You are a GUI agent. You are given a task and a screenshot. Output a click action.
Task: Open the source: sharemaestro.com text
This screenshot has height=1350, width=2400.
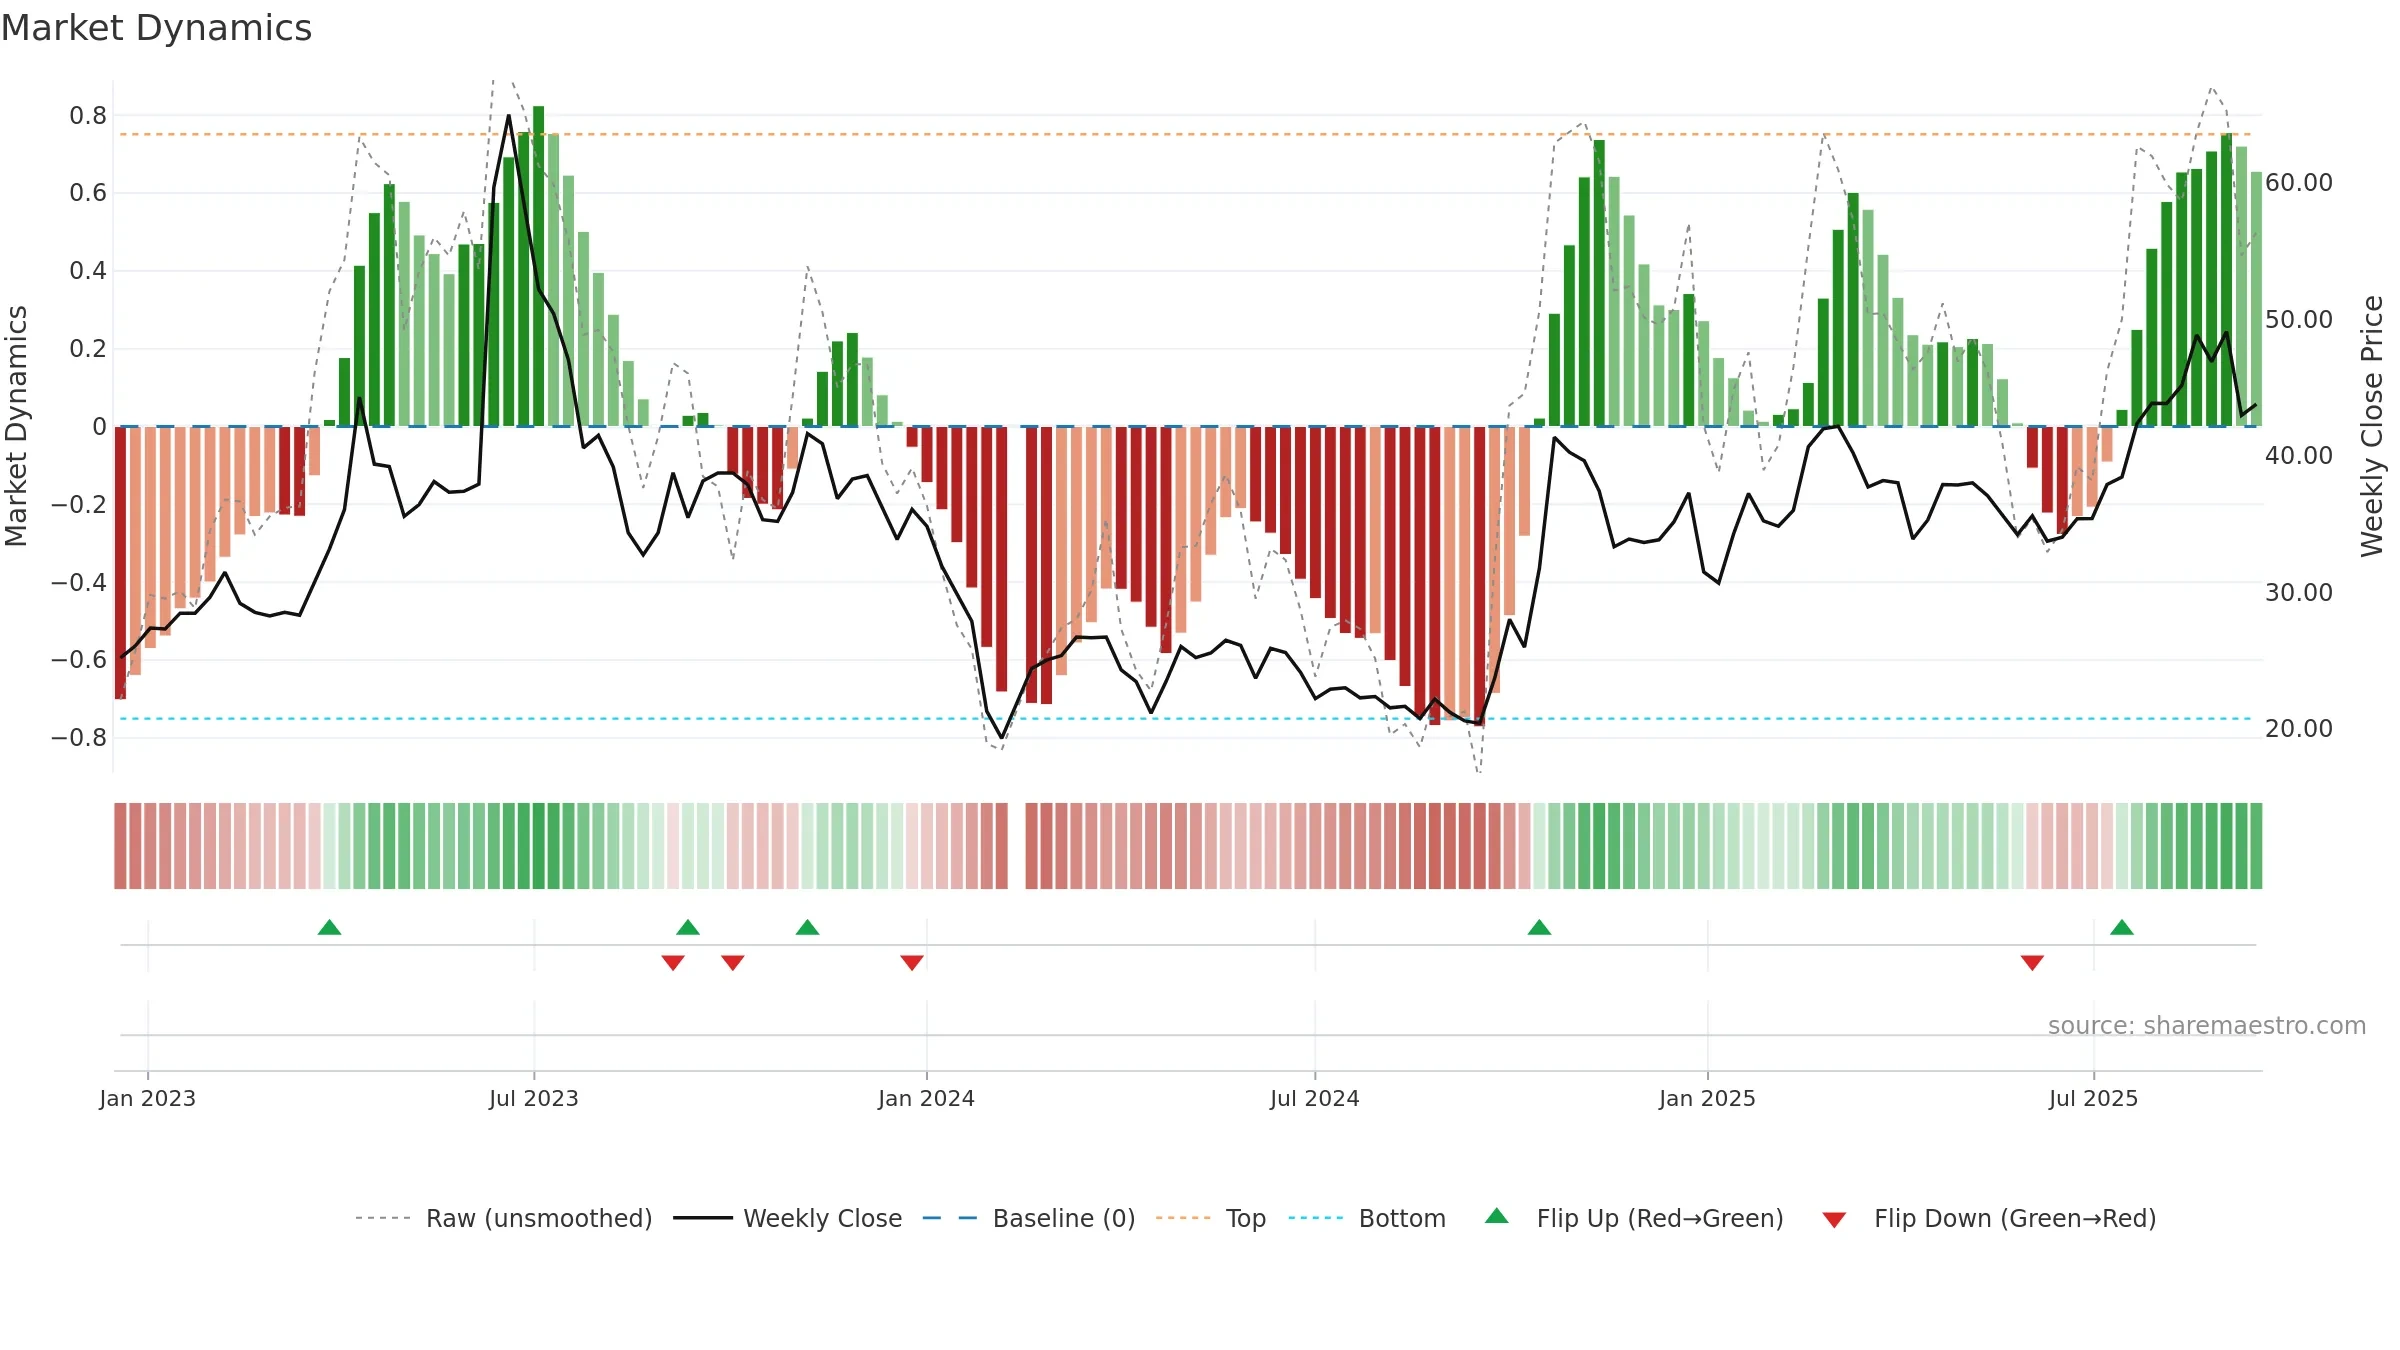tap(2207, 1025)
